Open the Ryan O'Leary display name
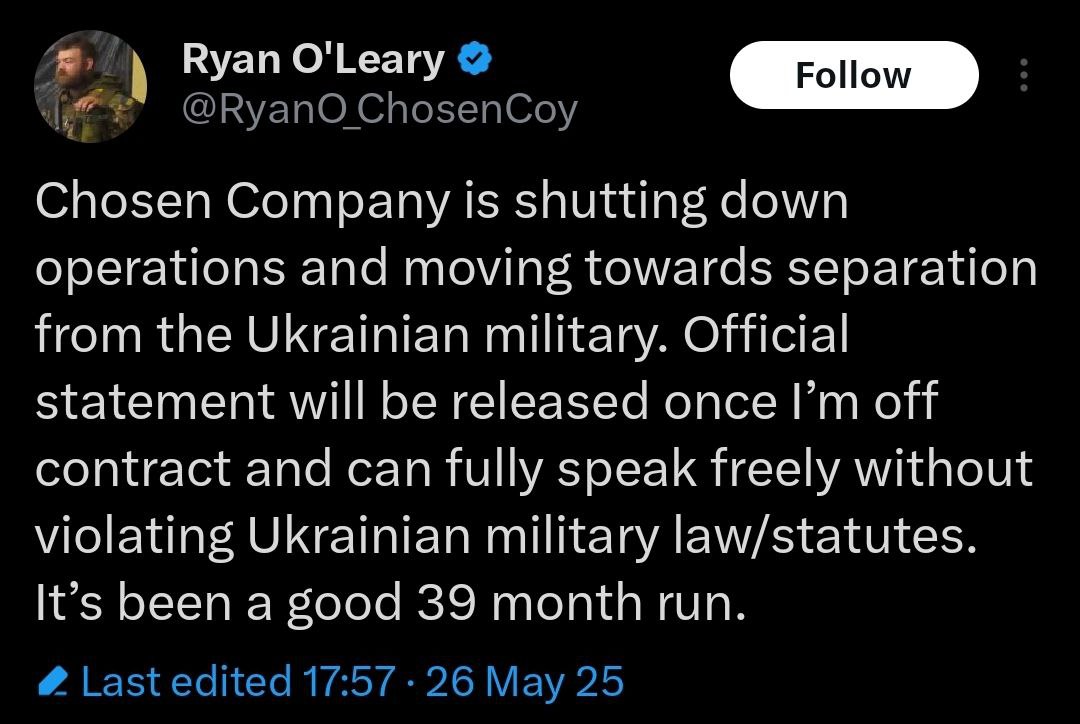Image resolution: width=1080 pixels, height=724 pixels. [x=312, y=62]
